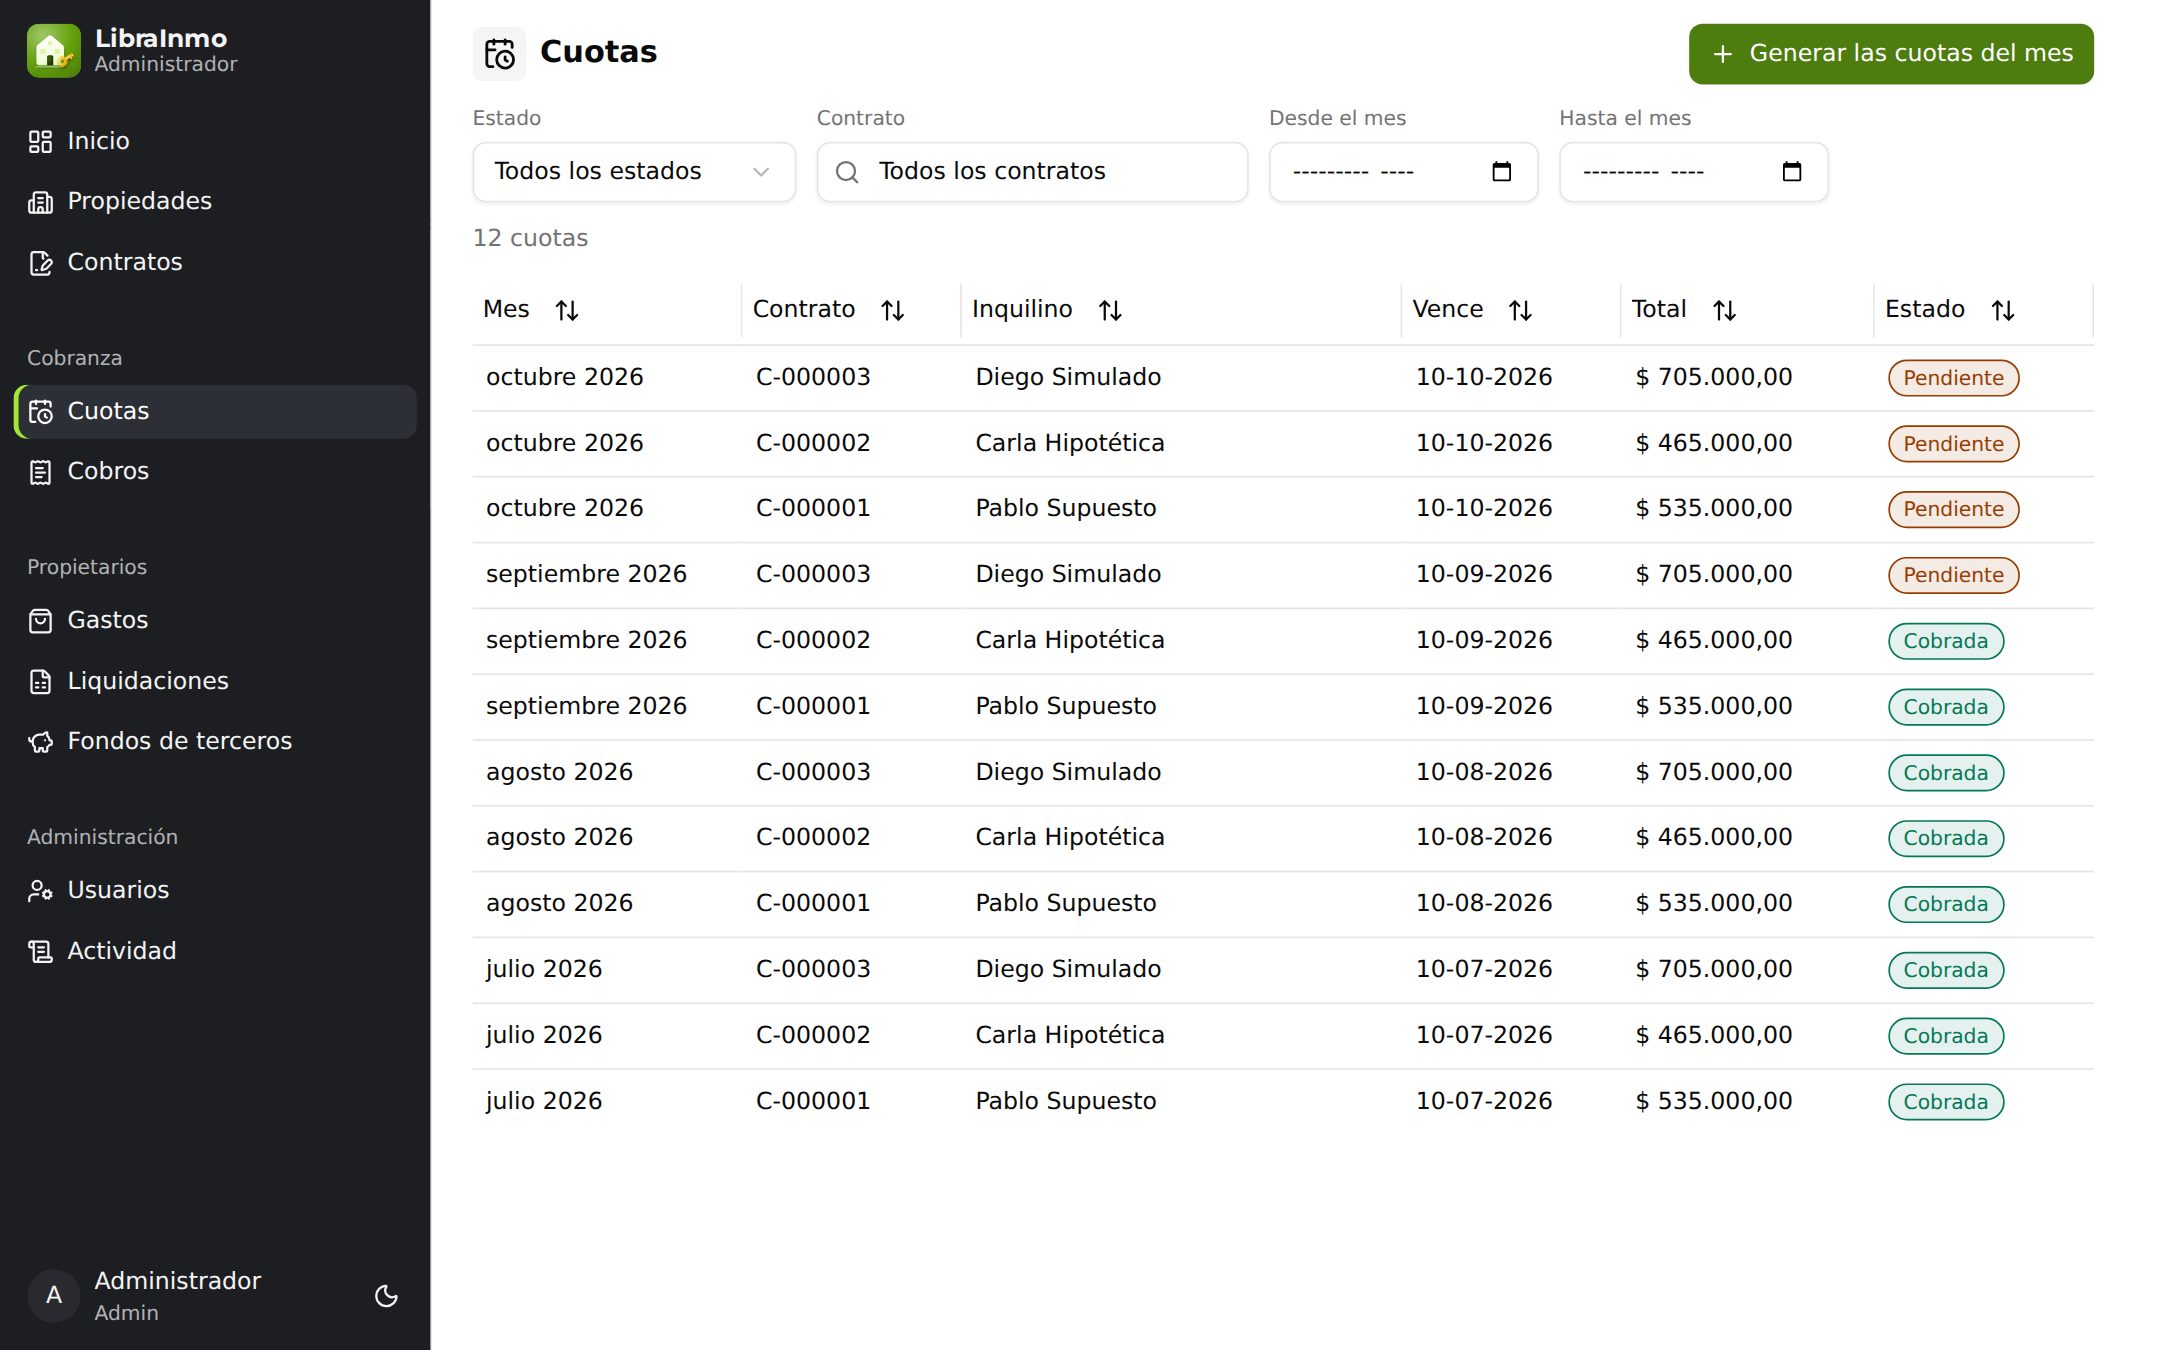Click the Todos los contratos search field
The height and width of the screenshot is (1350, 2160).
[x=1032, y=172]
